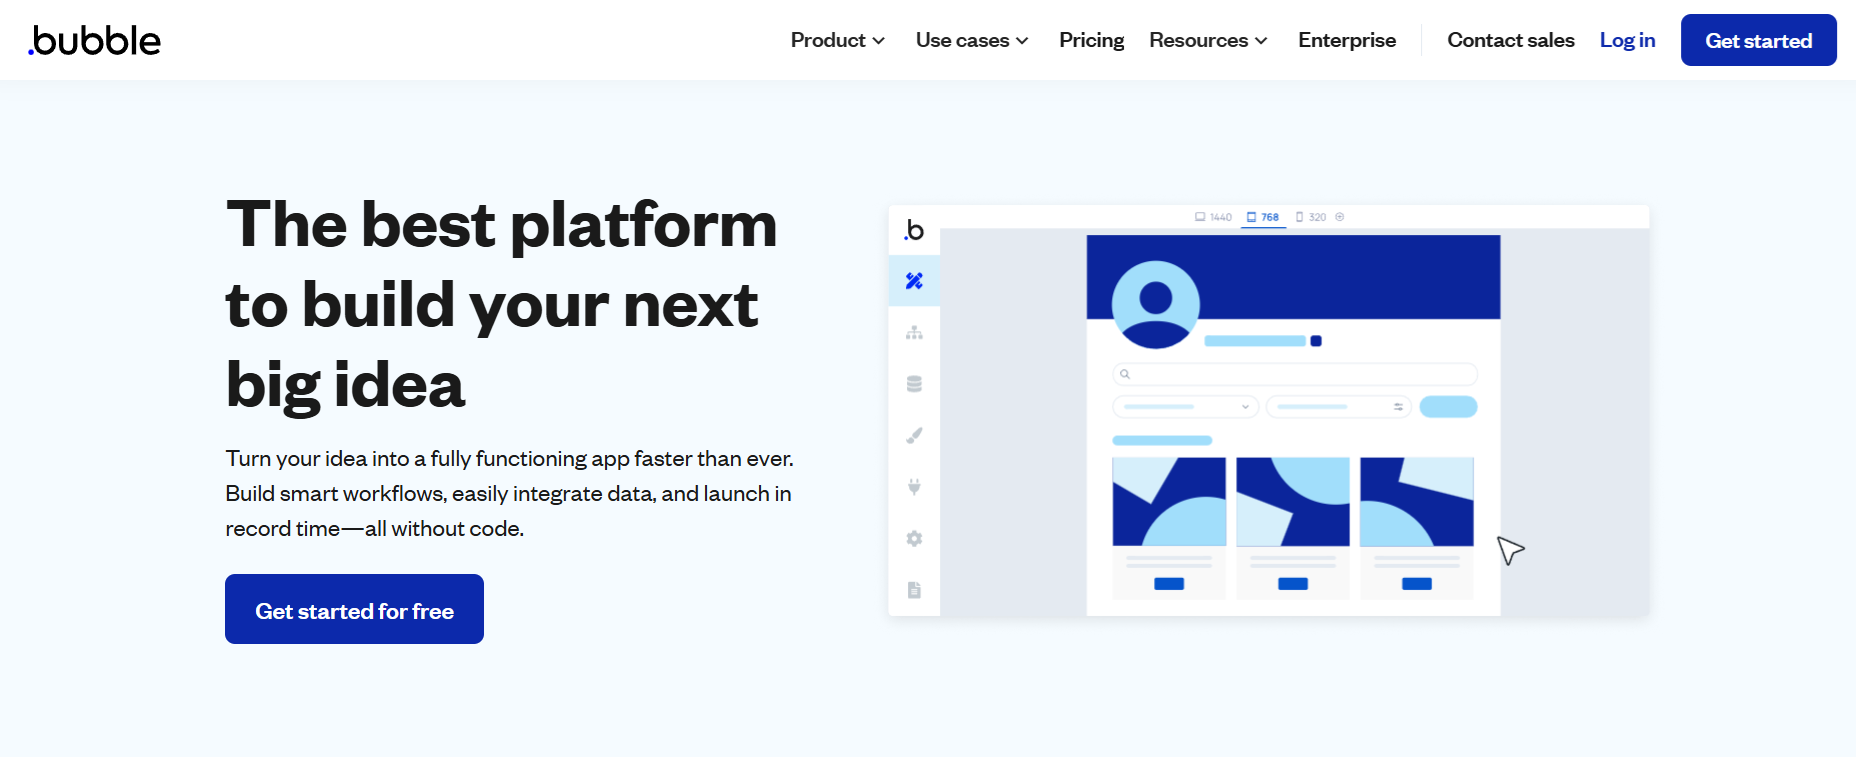Open the Enterprise page

tap(1347, 40)
